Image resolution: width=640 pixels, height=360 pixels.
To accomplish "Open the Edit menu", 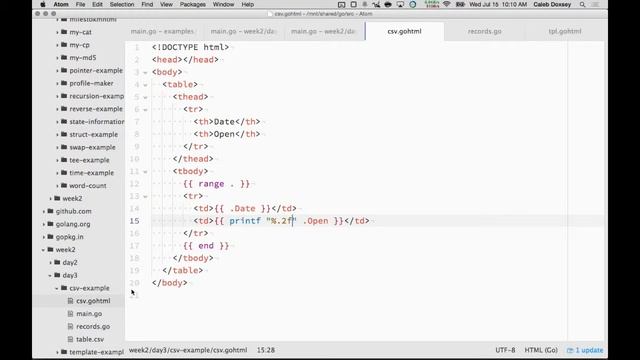I will click(x=97, y=4).
